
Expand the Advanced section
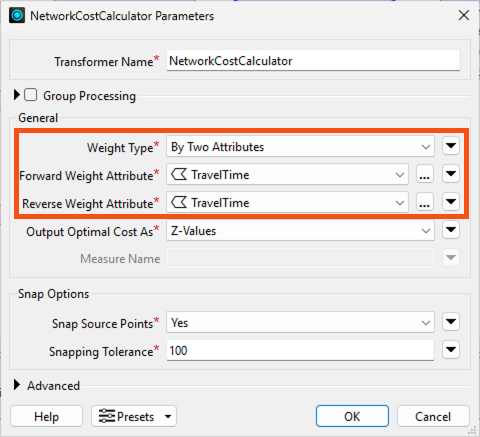[x=17, y=385]
